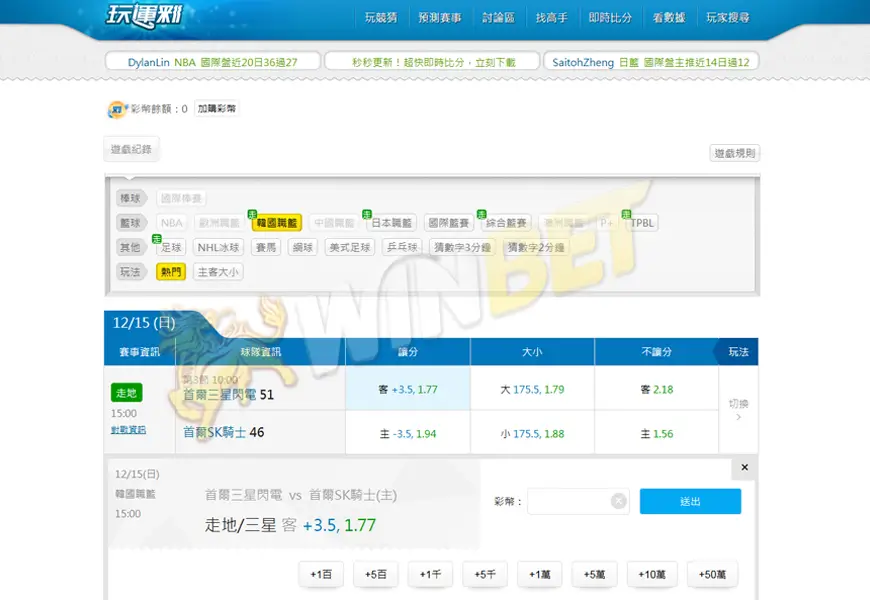Image resolution: width=870 pixels, height=600 pixels.
Task: Open the 找高手 menu
Action: coord(552,18)
